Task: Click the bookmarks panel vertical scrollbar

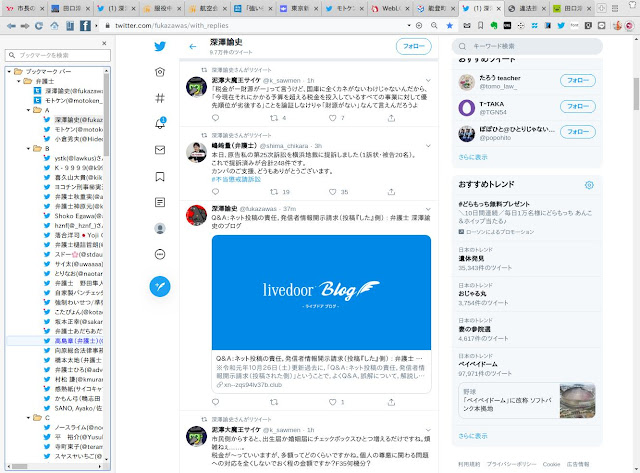Action: pos(106,114)
